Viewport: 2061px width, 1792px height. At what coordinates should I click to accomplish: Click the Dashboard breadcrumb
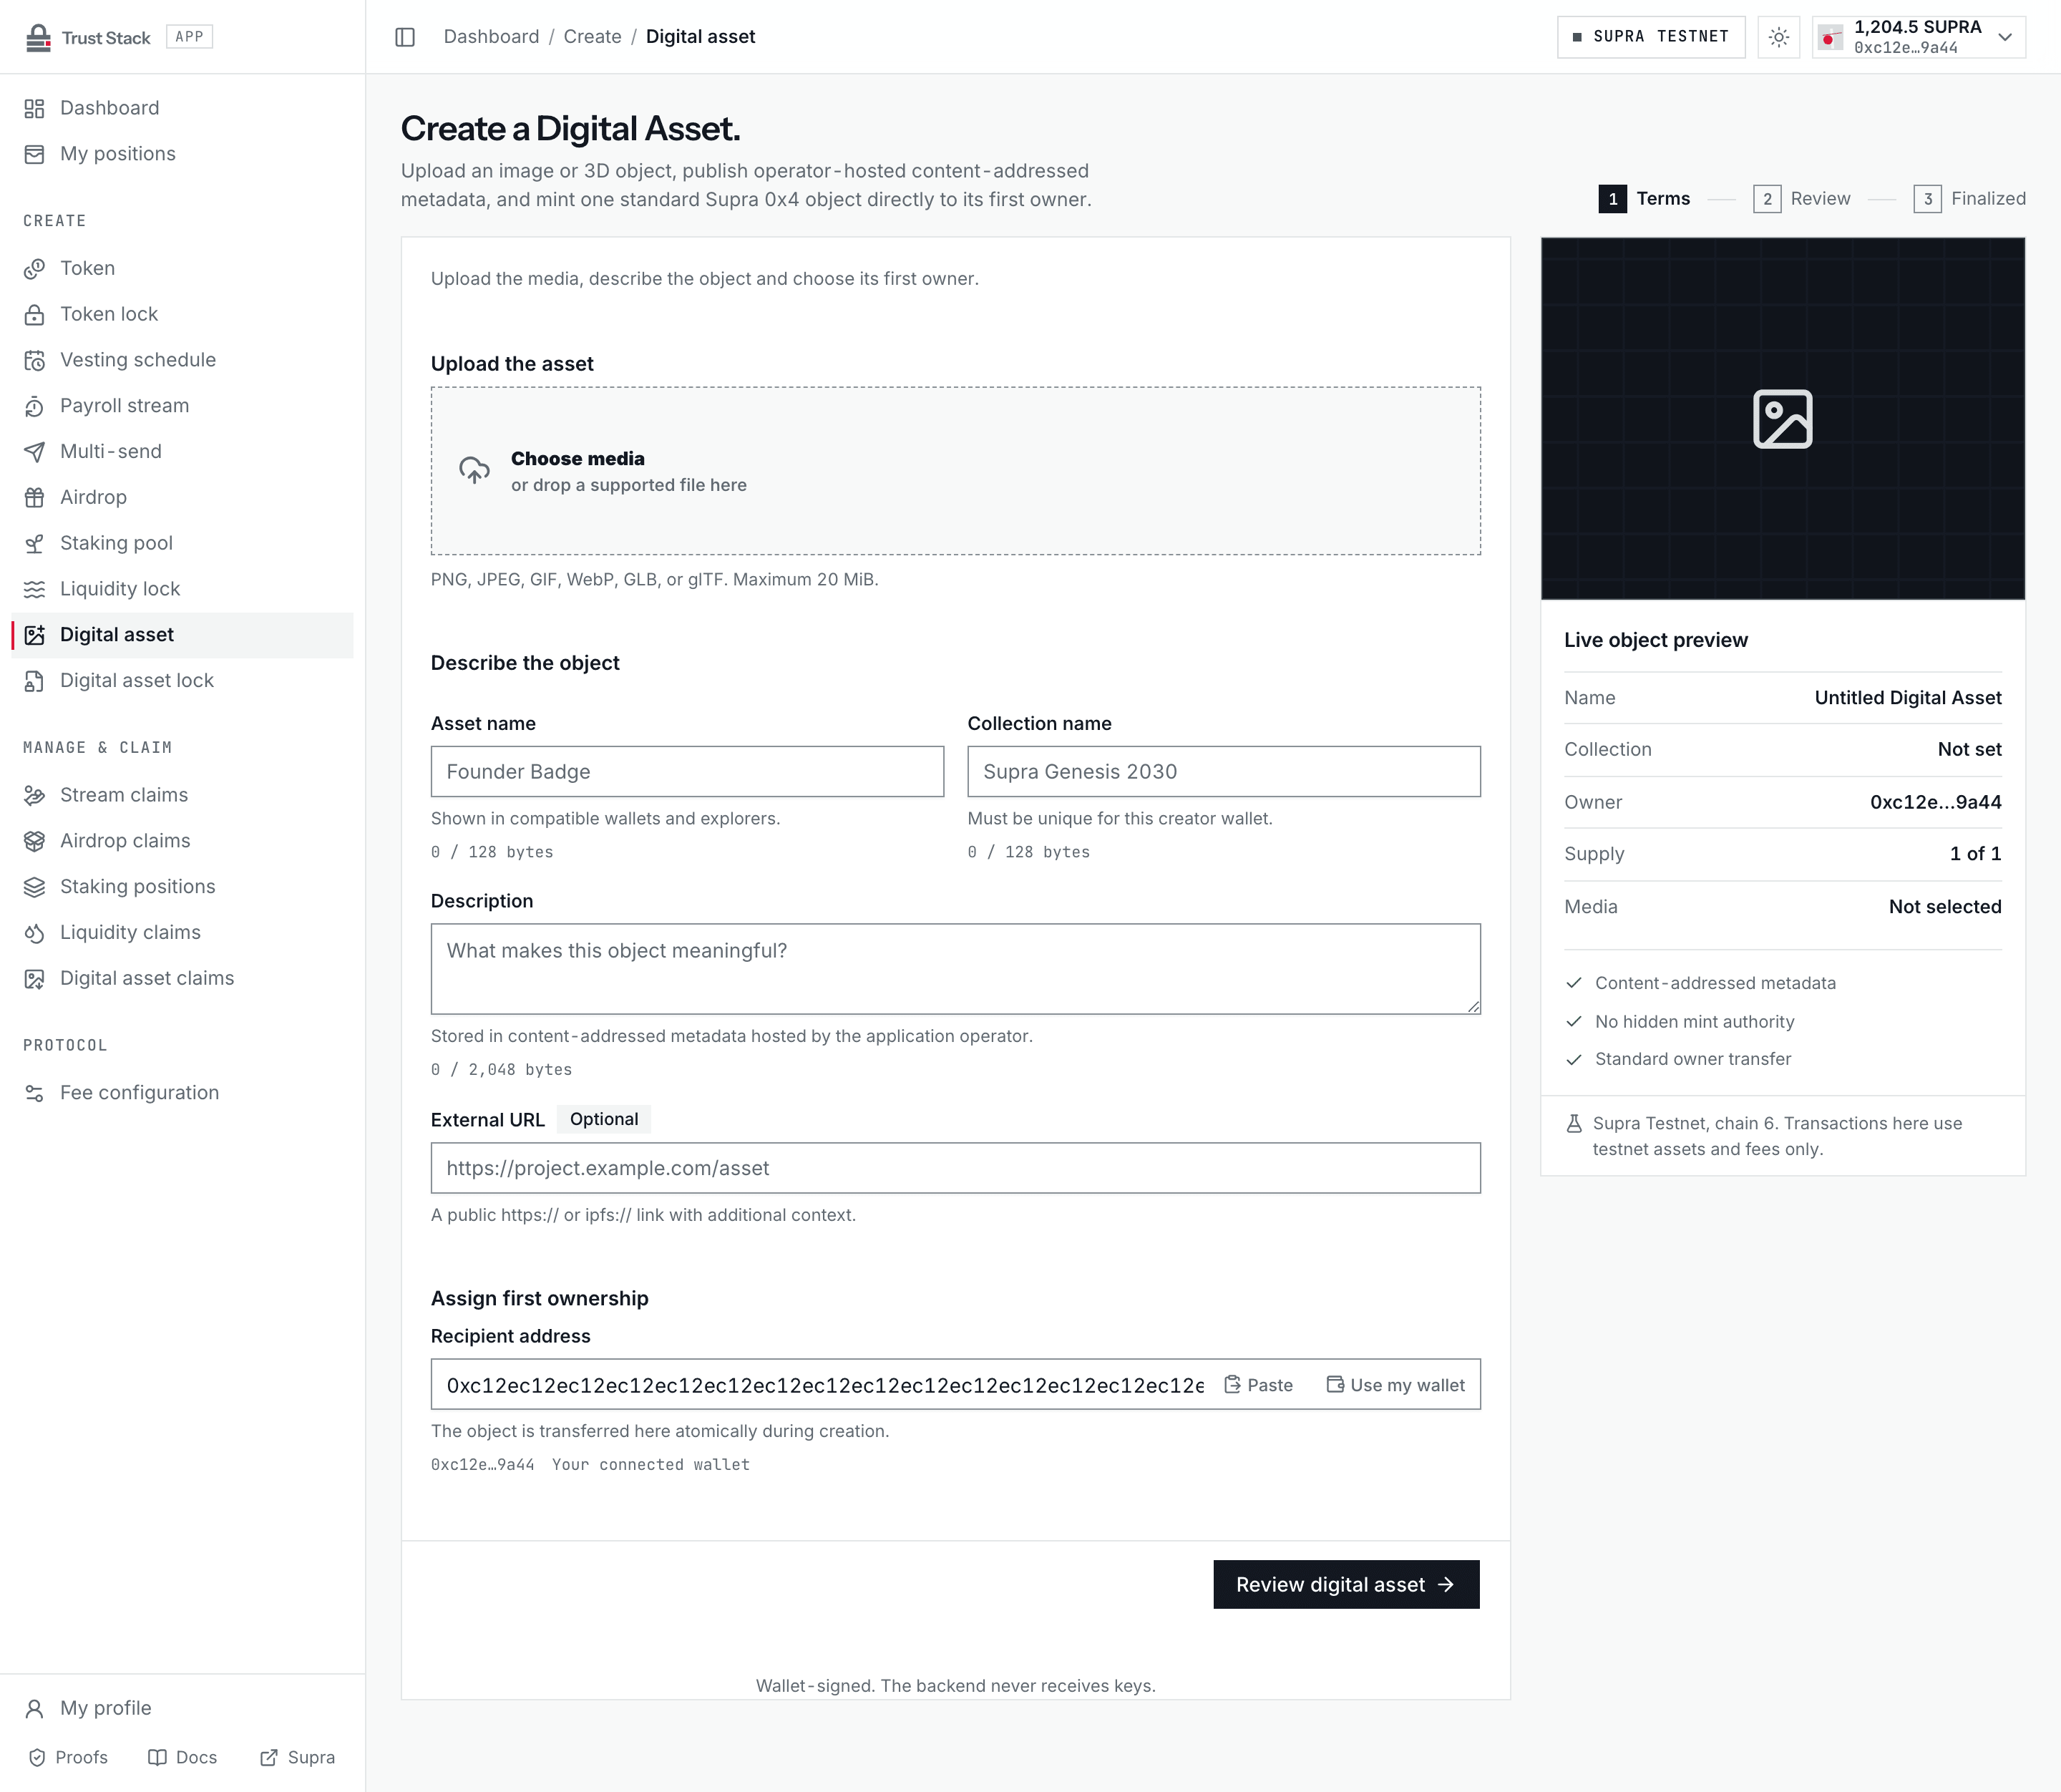click(491, 37)
